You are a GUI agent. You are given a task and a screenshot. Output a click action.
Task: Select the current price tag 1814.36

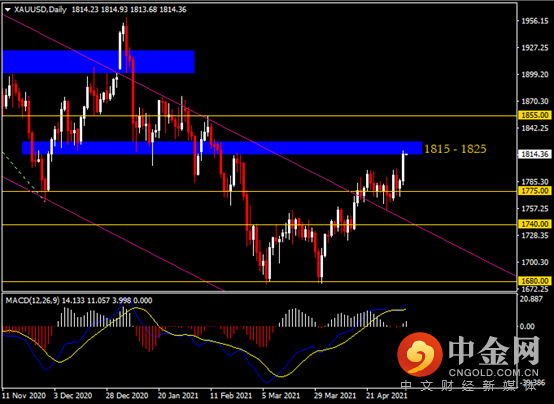point(535,154)
